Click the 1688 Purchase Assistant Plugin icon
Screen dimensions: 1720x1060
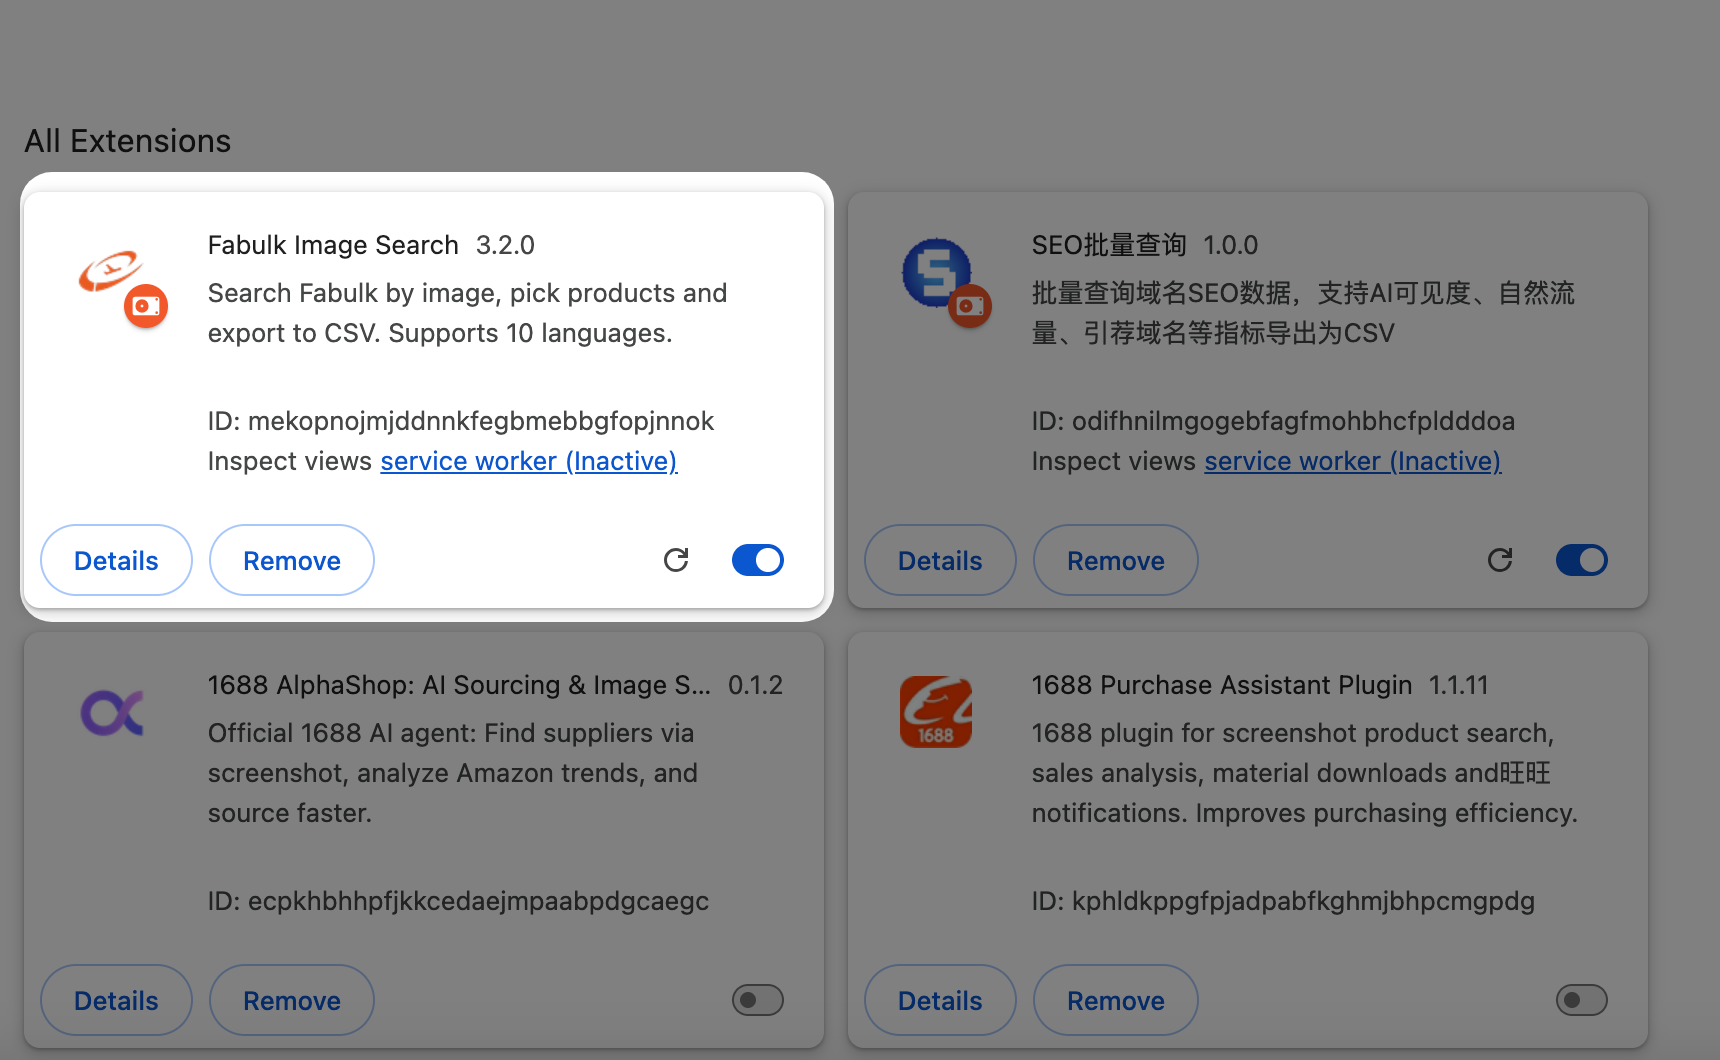click(x=936, y=712)
